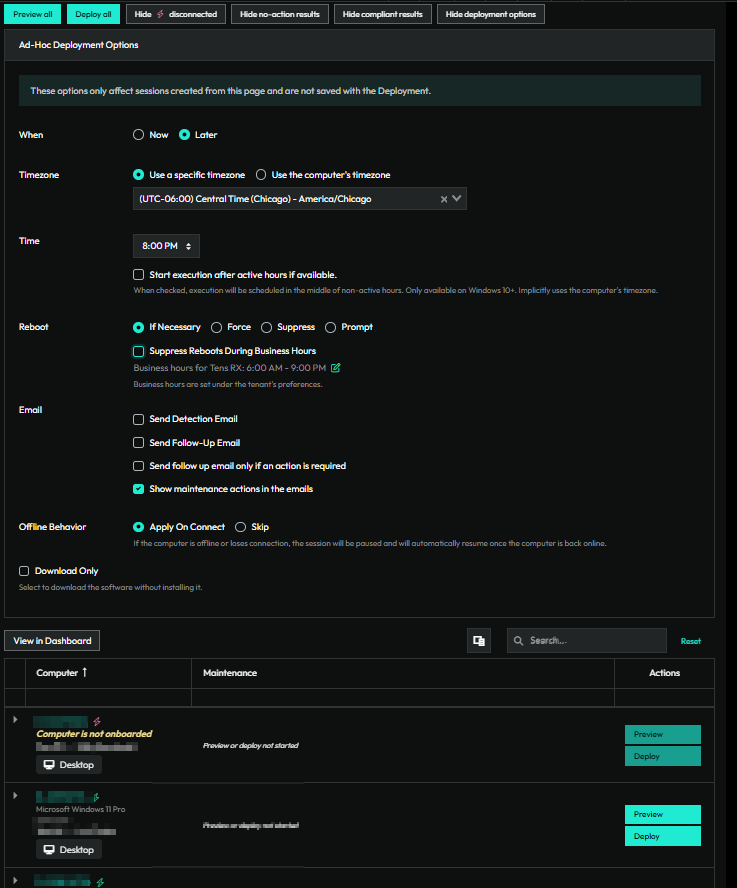Enable Suppress Reboots During Business Hours

click(139, 351)
